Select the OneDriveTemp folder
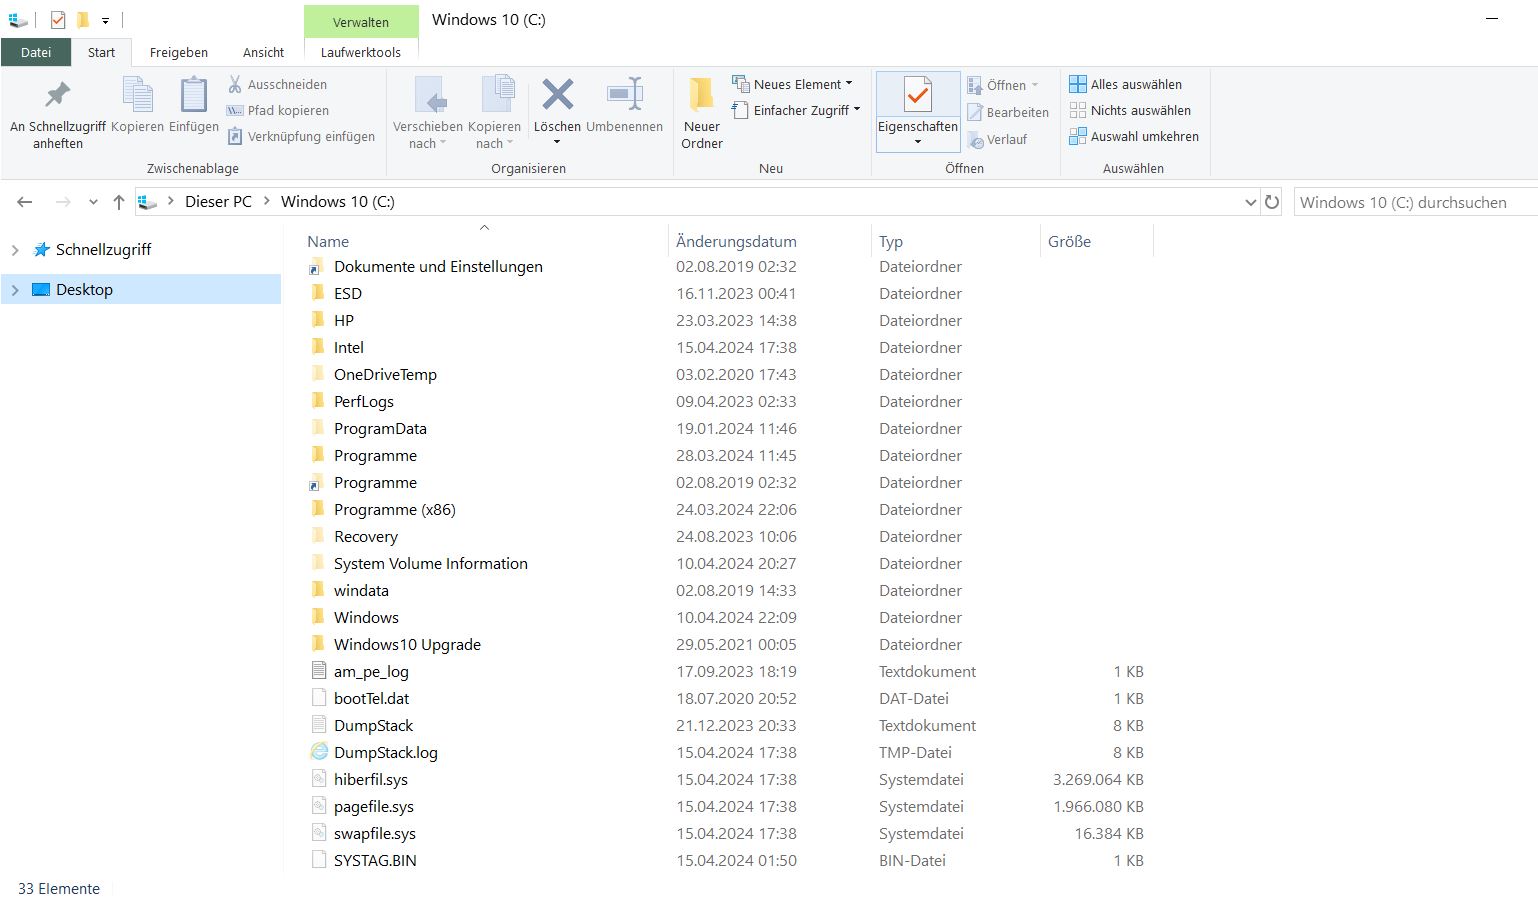The image size is (1538, 904). pos(385,375)
